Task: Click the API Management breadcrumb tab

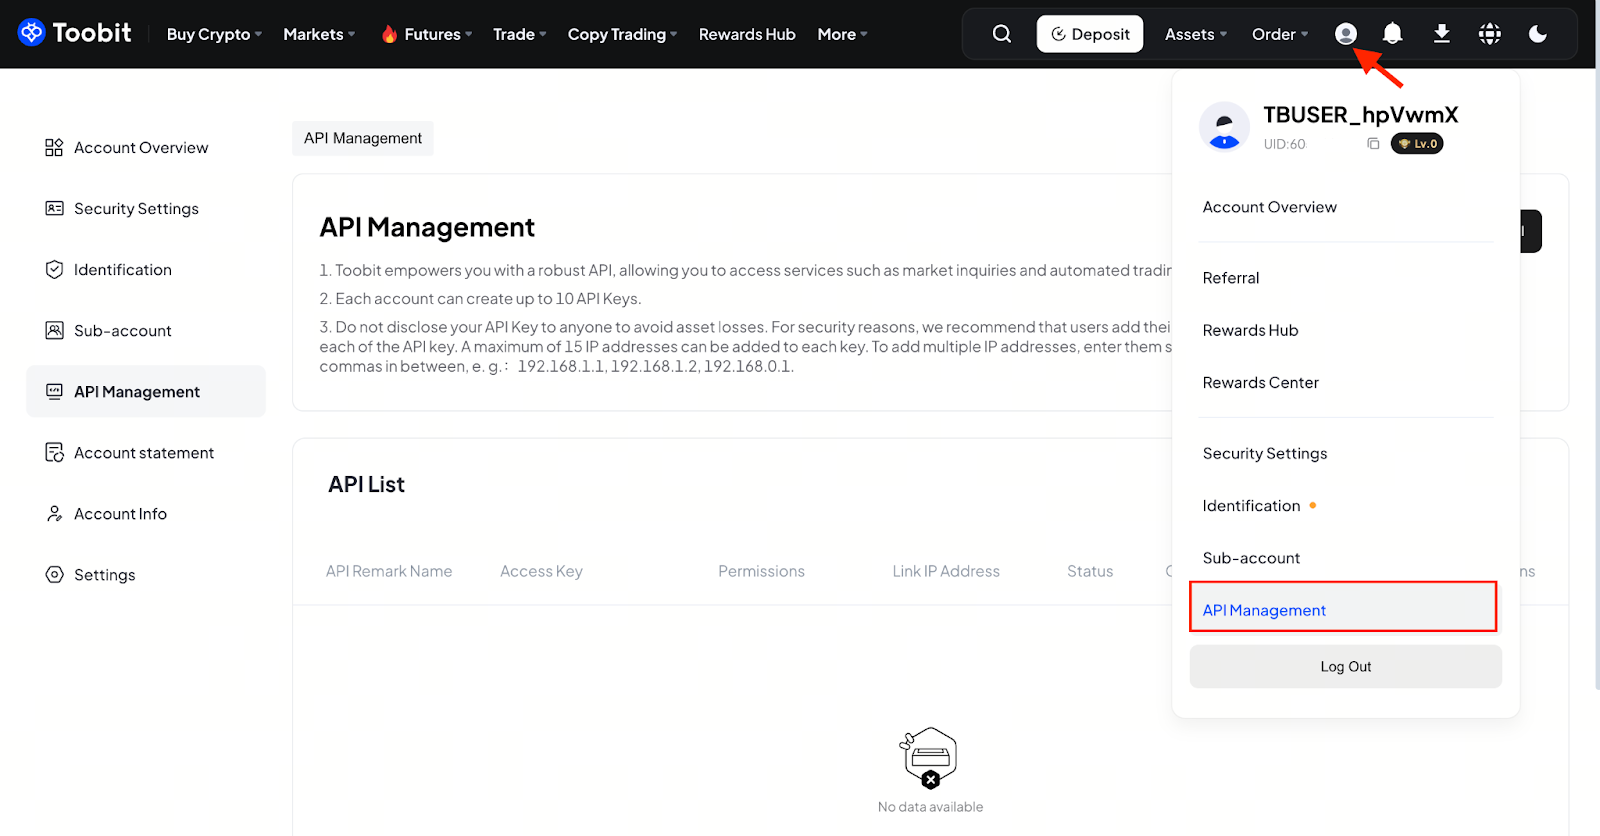Action: click(x=363, y=138)
